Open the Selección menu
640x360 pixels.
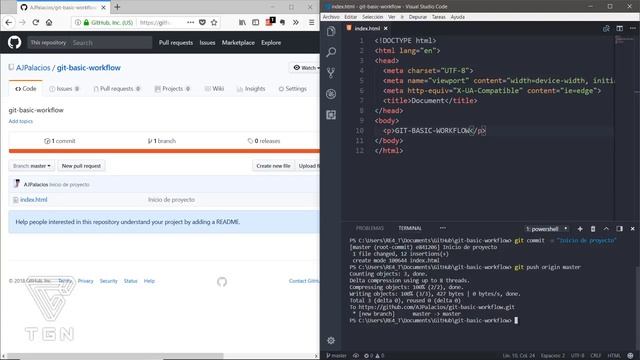[373, 17]
